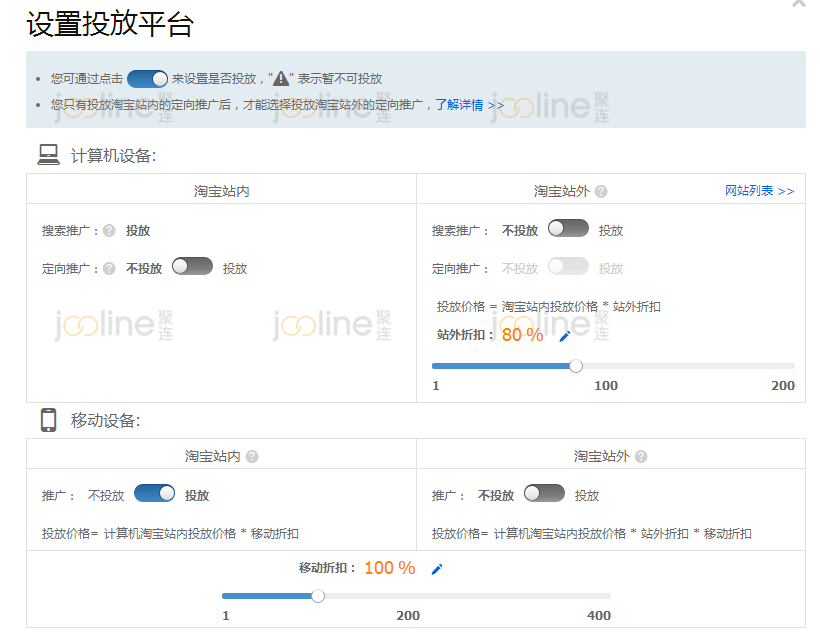The image size is (820, 640).
Task: Click help icon beside mobile 淘宝站外 header
Action: pyautogui.click(x=641, y=456)
